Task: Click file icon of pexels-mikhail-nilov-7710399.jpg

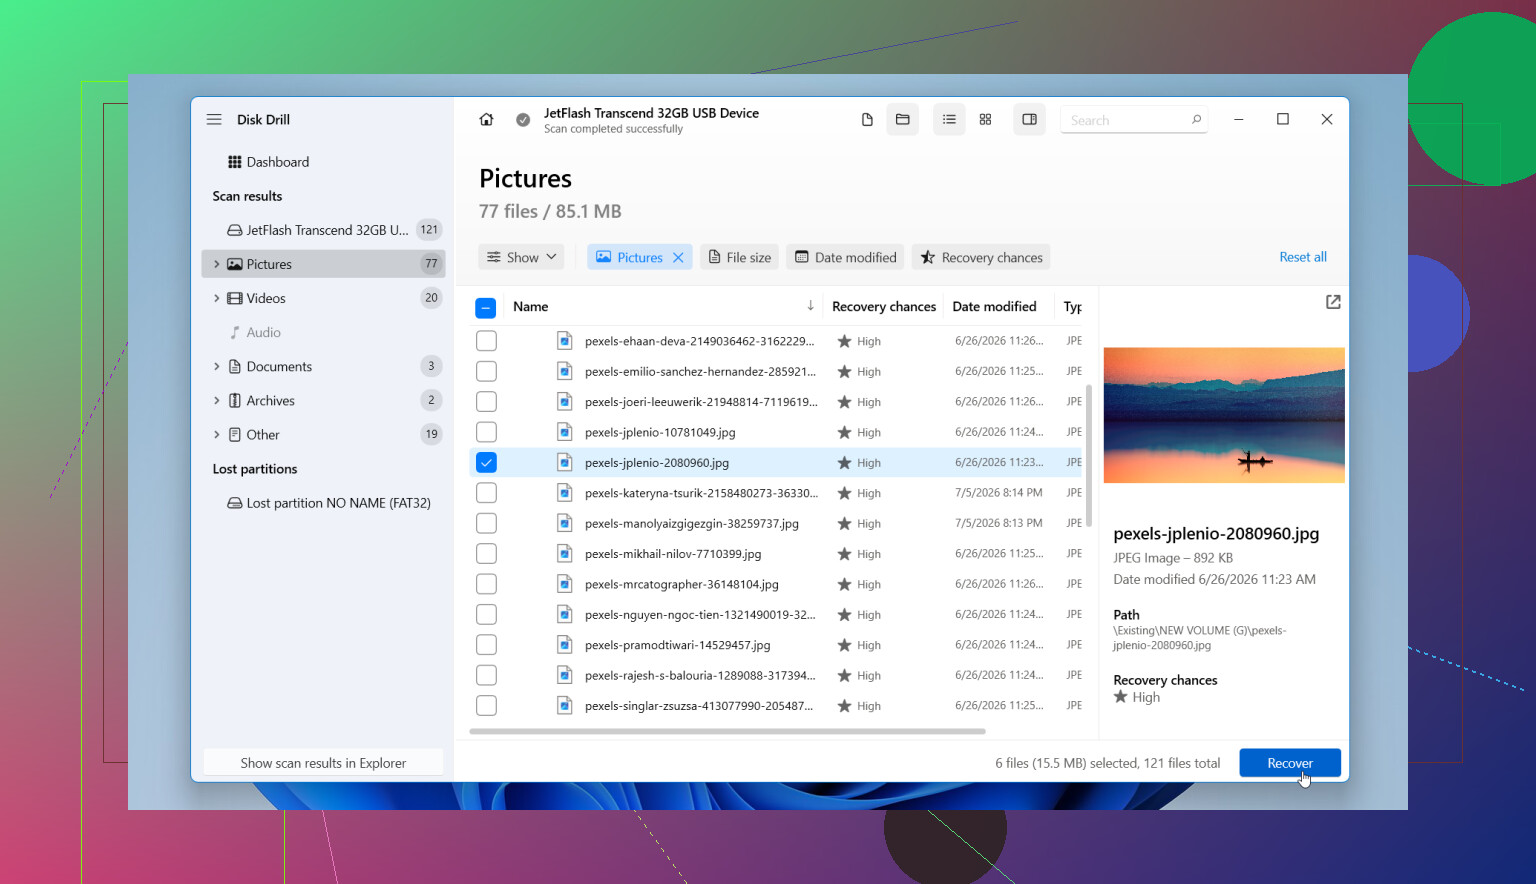Action: pos(564,553)
